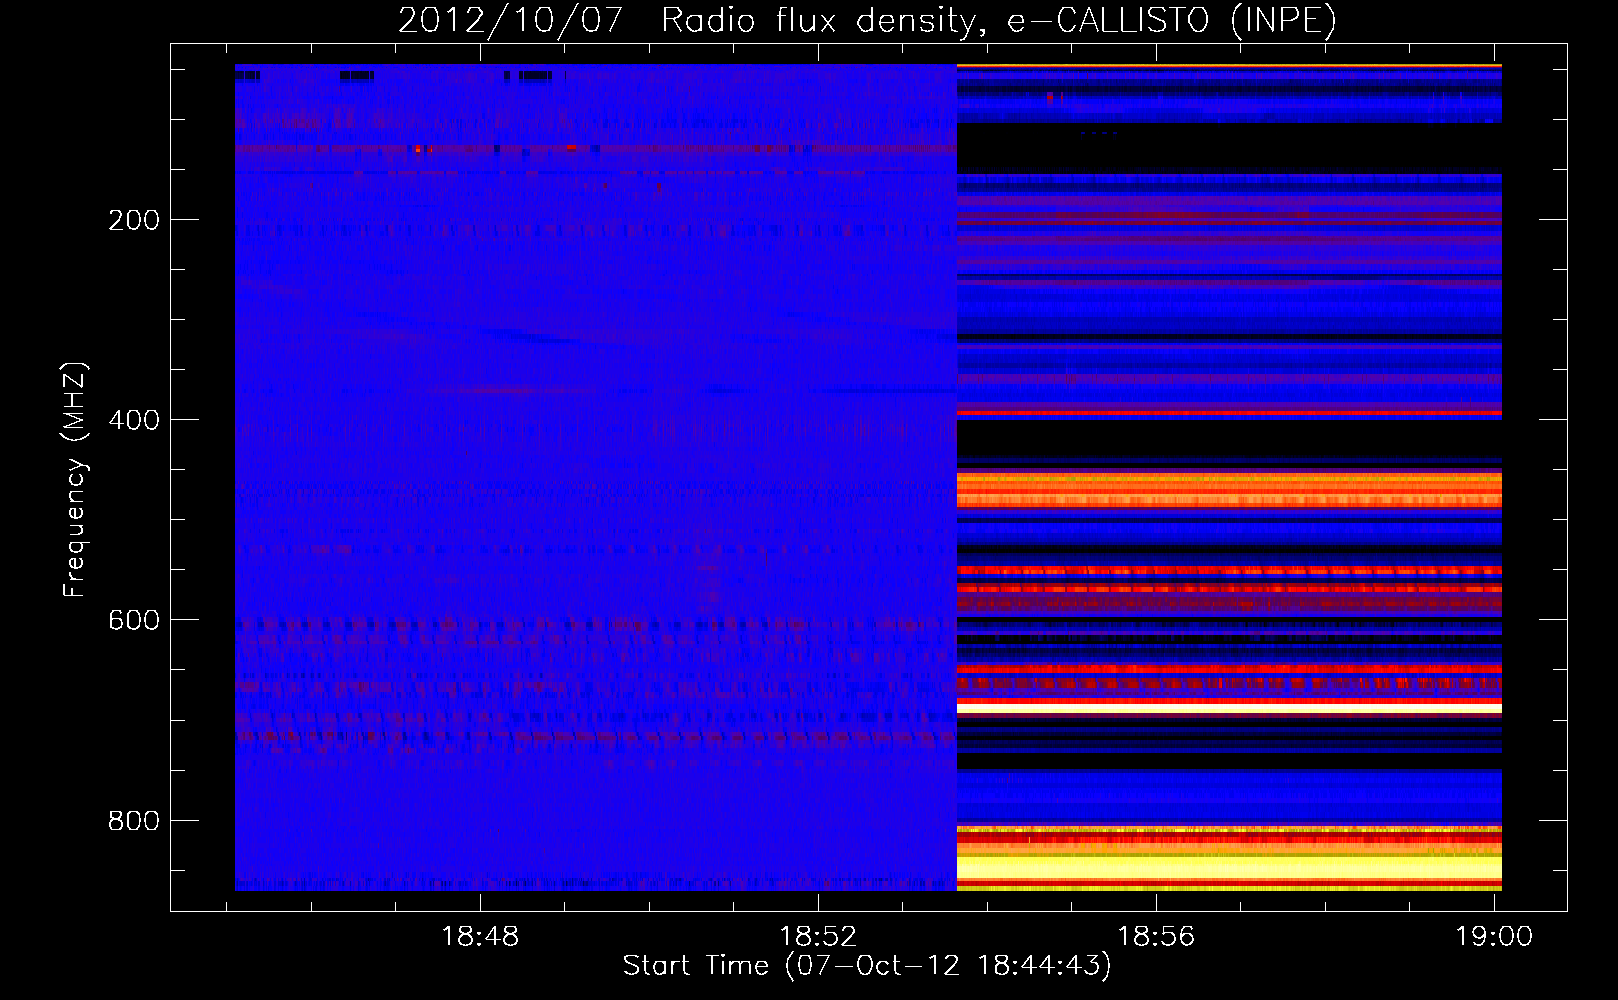Click the 'Start Time (07-Oct-12 18:44:43)' x-axis label
The image size is (1618, 1000).
tap(867, 966)
